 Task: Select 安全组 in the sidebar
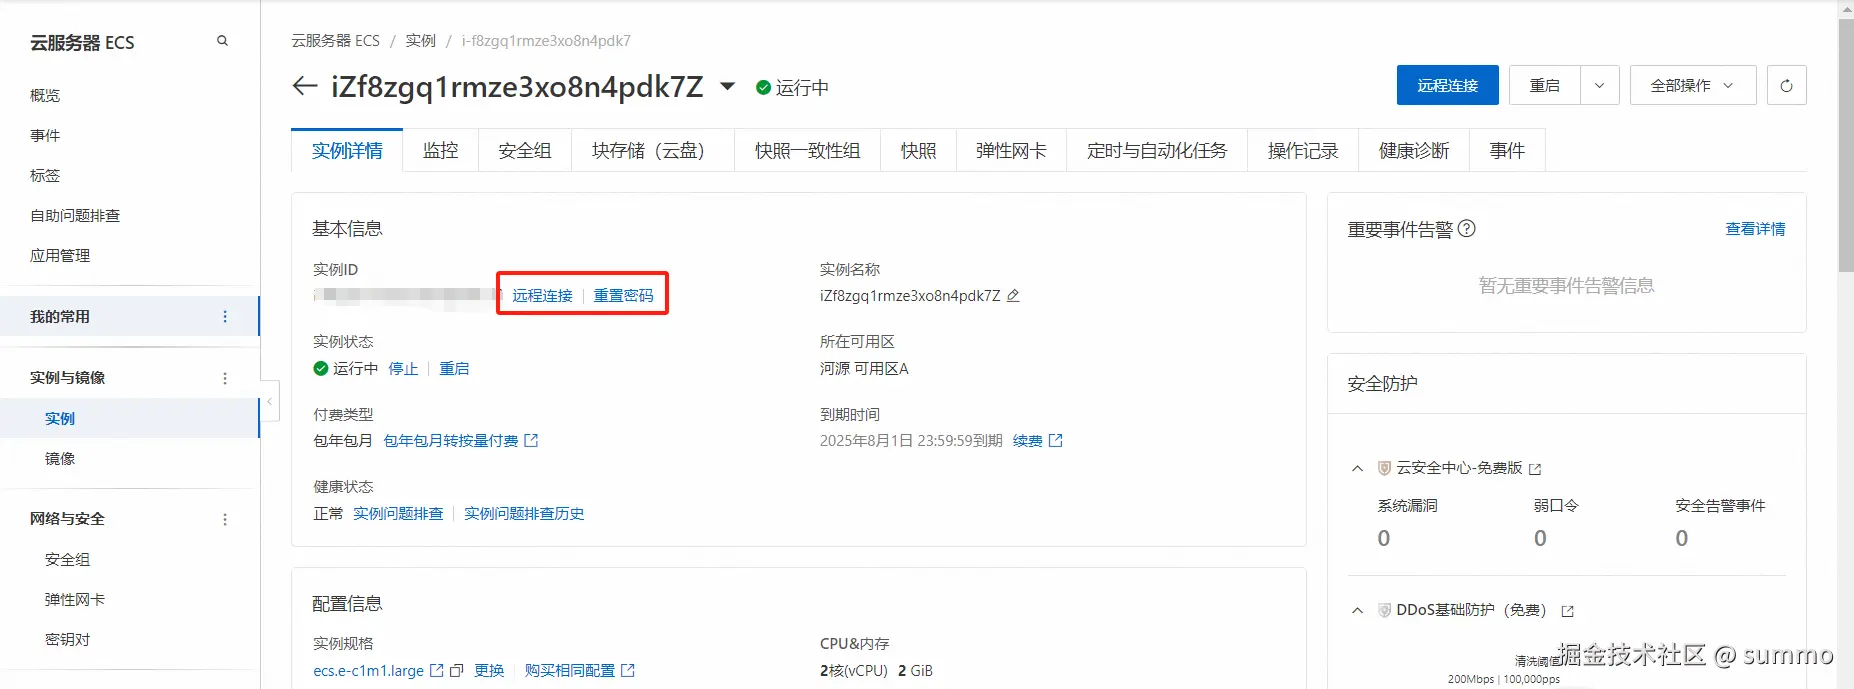pyautogui.click(x=67, y=559)
